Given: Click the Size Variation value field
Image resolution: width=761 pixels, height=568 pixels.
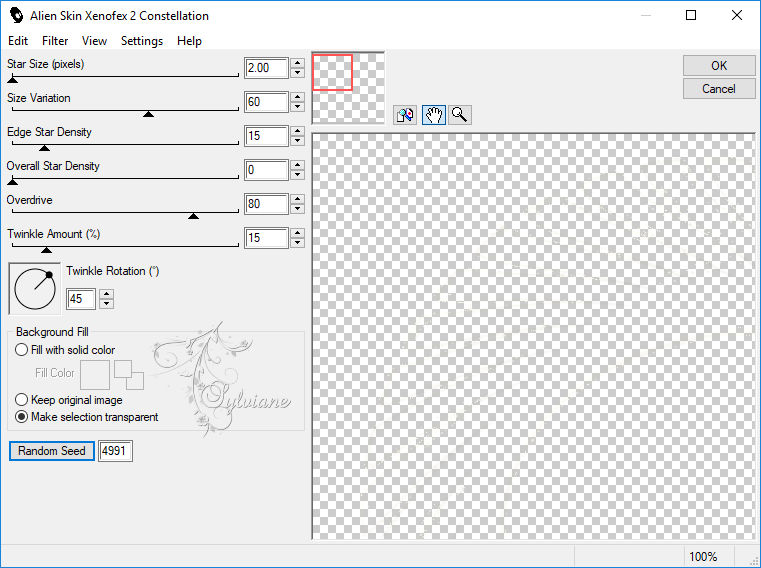Looking at the screenshot, I should tap(266, 102).
